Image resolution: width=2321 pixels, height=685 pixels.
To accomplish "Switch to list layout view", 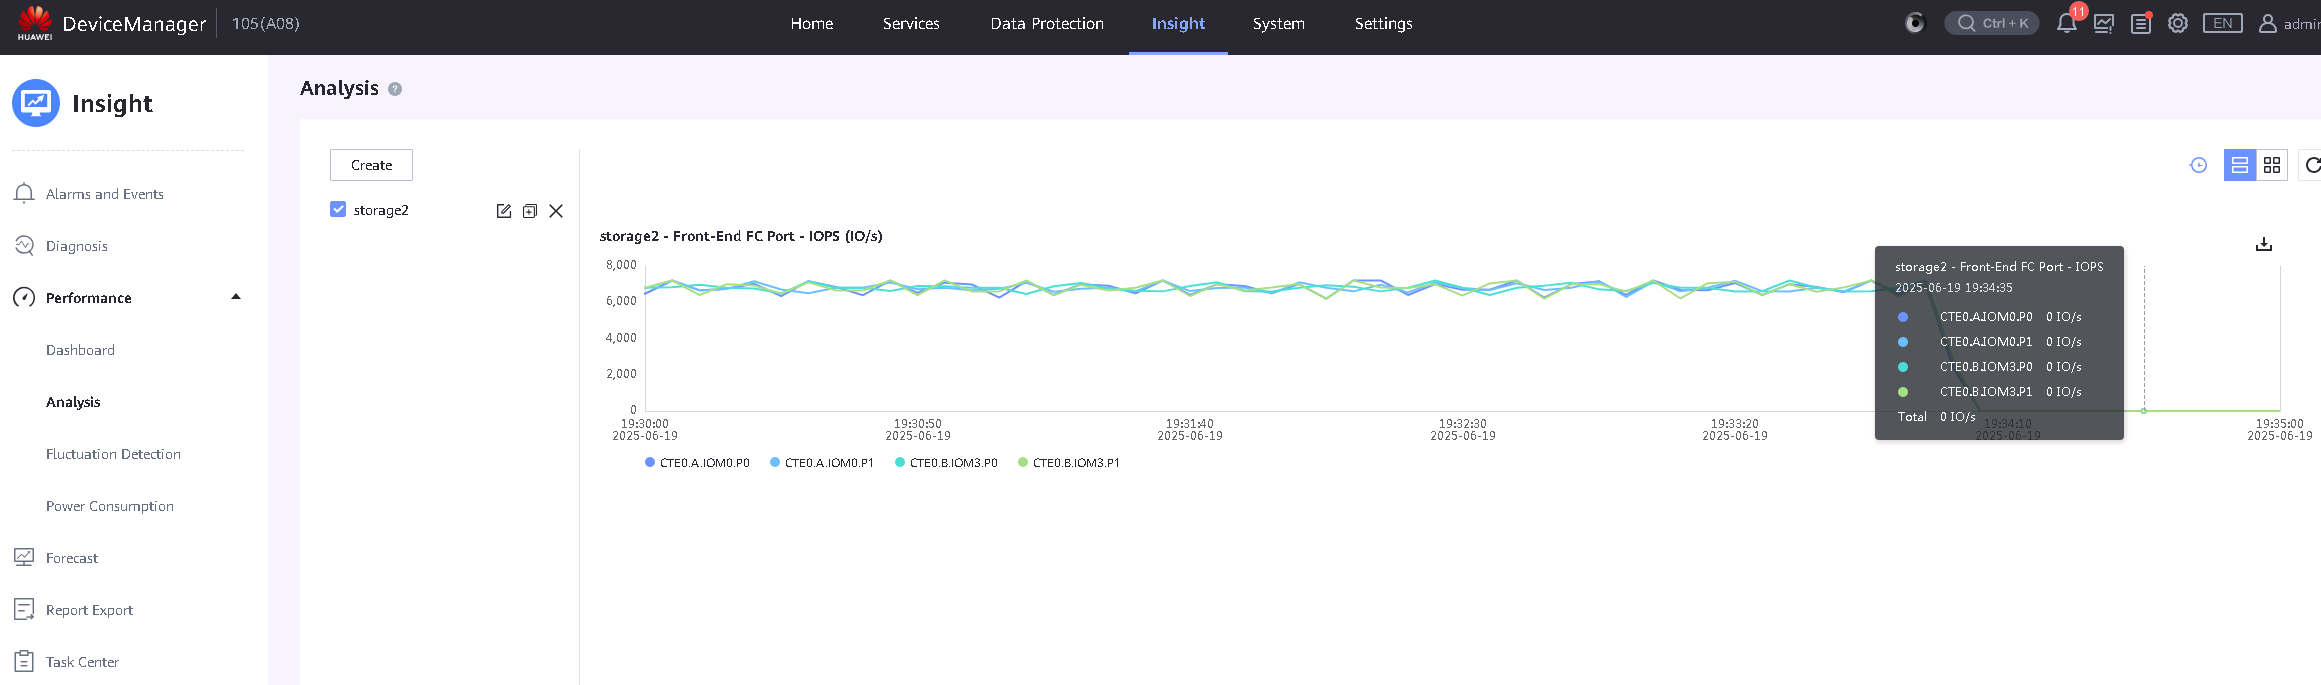I will [2240, 165].
